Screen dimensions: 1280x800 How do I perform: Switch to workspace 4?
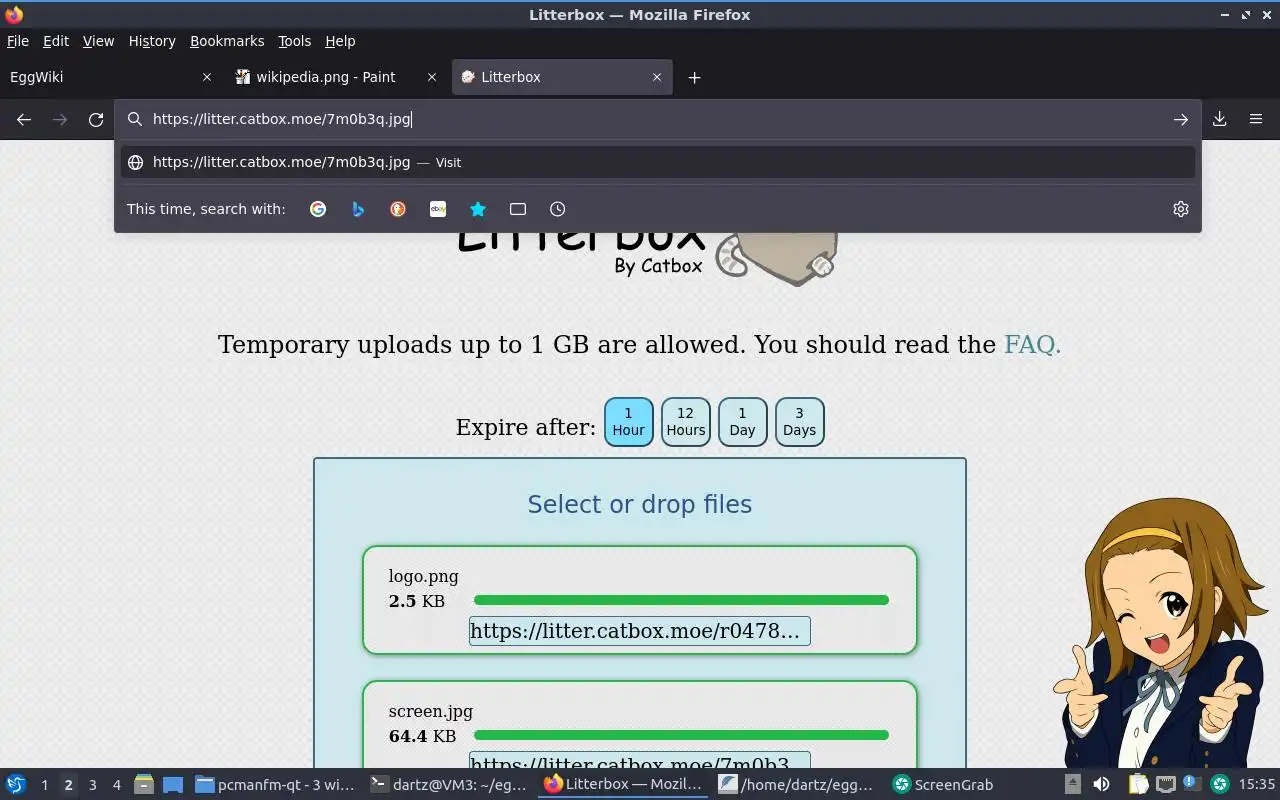[x=116, y=785]
